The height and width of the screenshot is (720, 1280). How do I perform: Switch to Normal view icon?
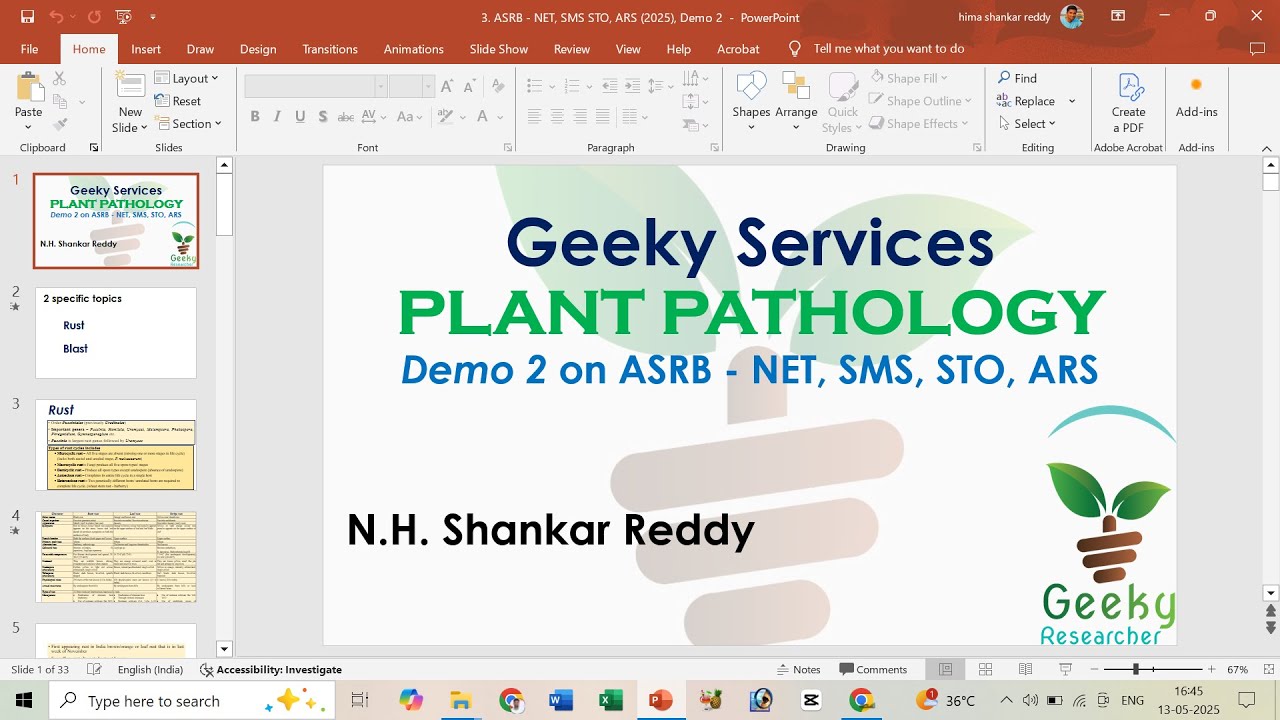pyautogui.click(x=945, y=670)
